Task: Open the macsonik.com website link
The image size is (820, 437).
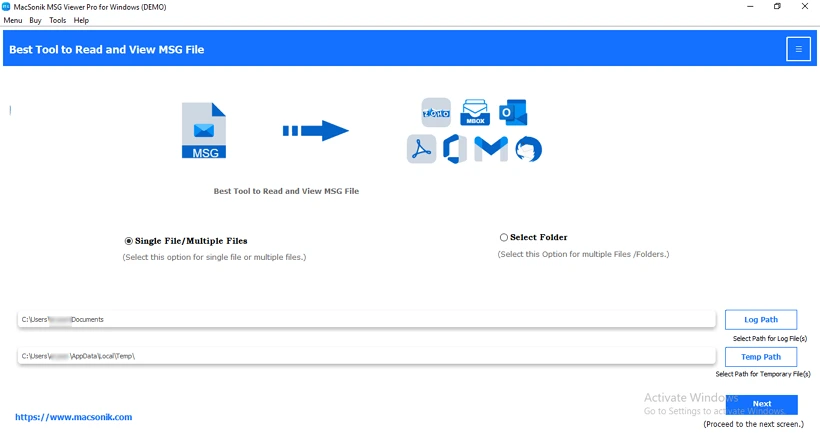Action: tap(74, 417)
